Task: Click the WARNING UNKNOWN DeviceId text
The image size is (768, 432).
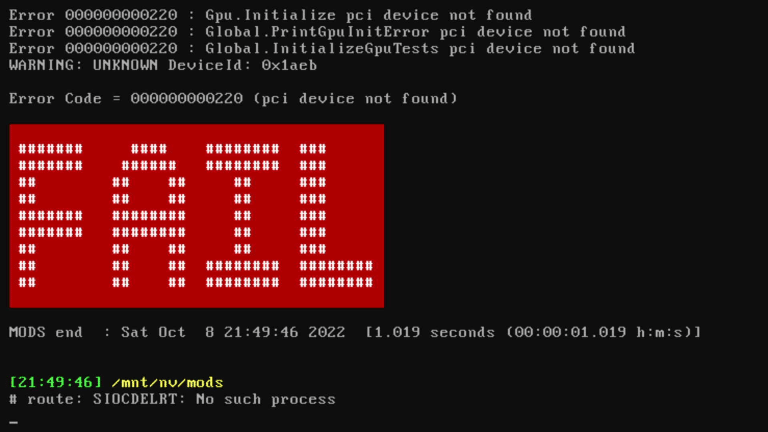Action: click(163, 65)
